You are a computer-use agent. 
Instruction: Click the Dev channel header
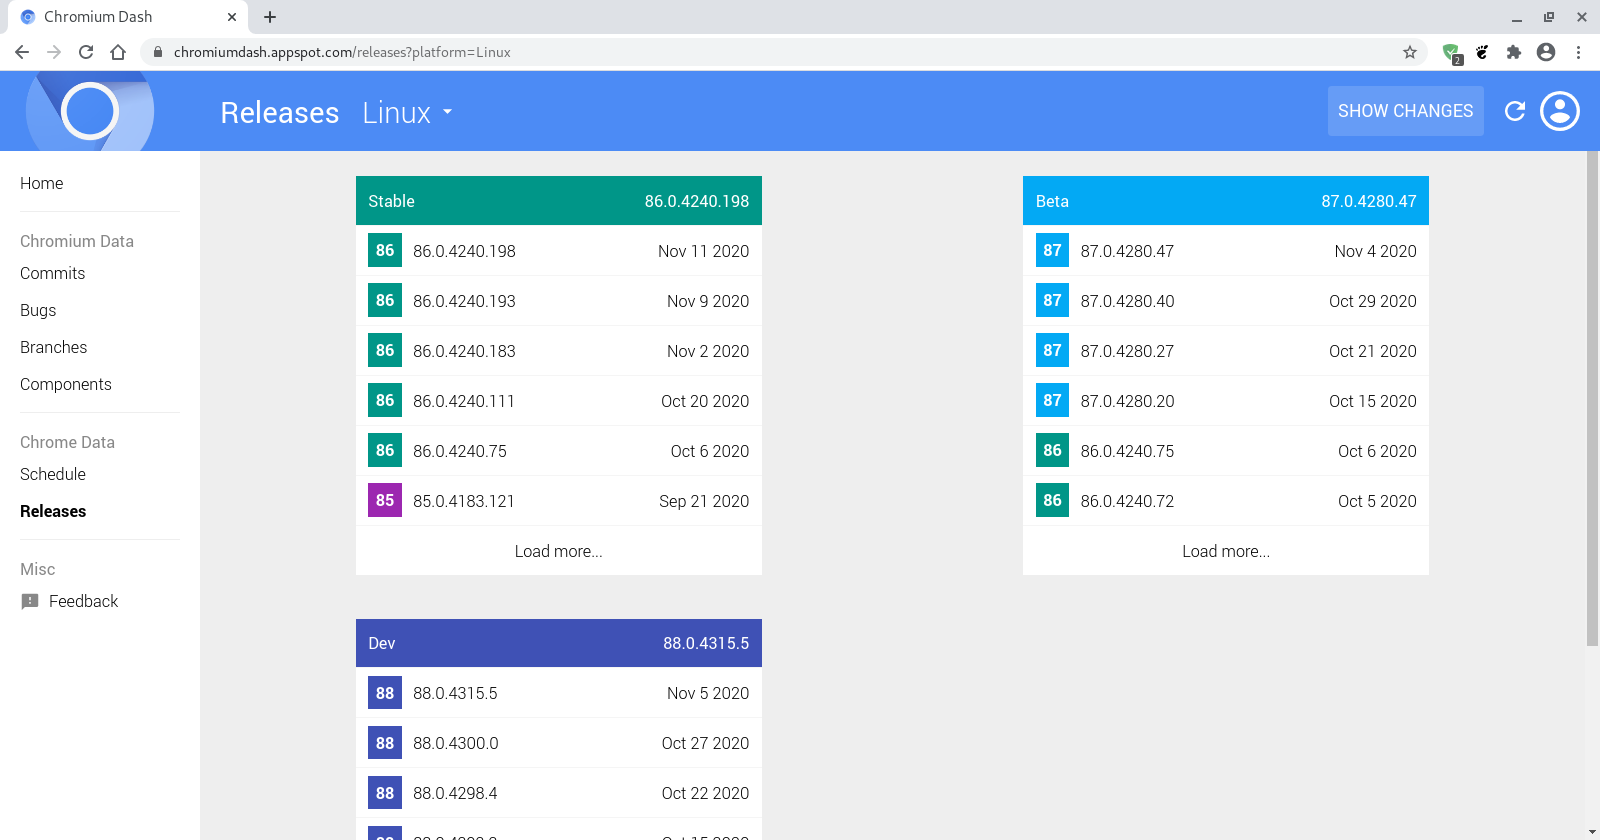(559, 643)
